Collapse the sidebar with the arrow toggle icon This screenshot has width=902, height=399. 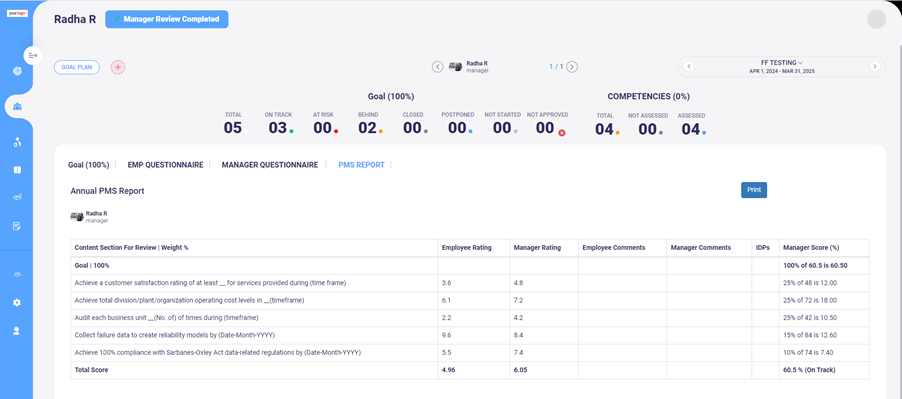click(x=33, y=55)
